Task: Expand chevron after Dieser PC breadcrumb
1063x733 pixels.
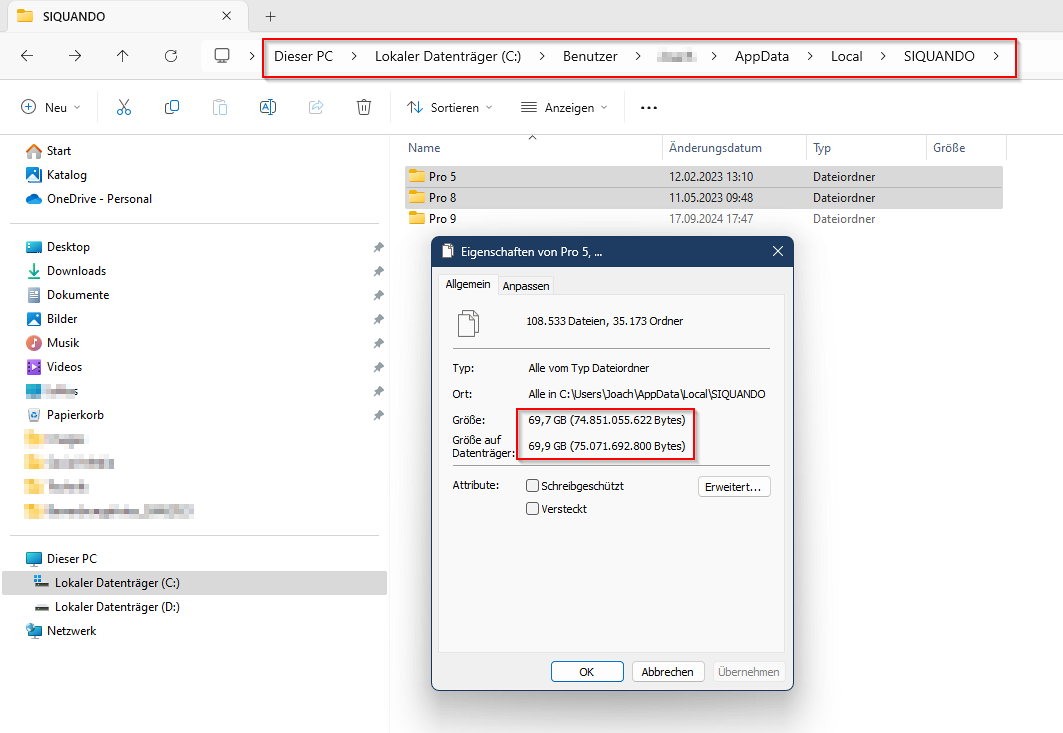Action: pyautogui.click(x=354, y=56)
